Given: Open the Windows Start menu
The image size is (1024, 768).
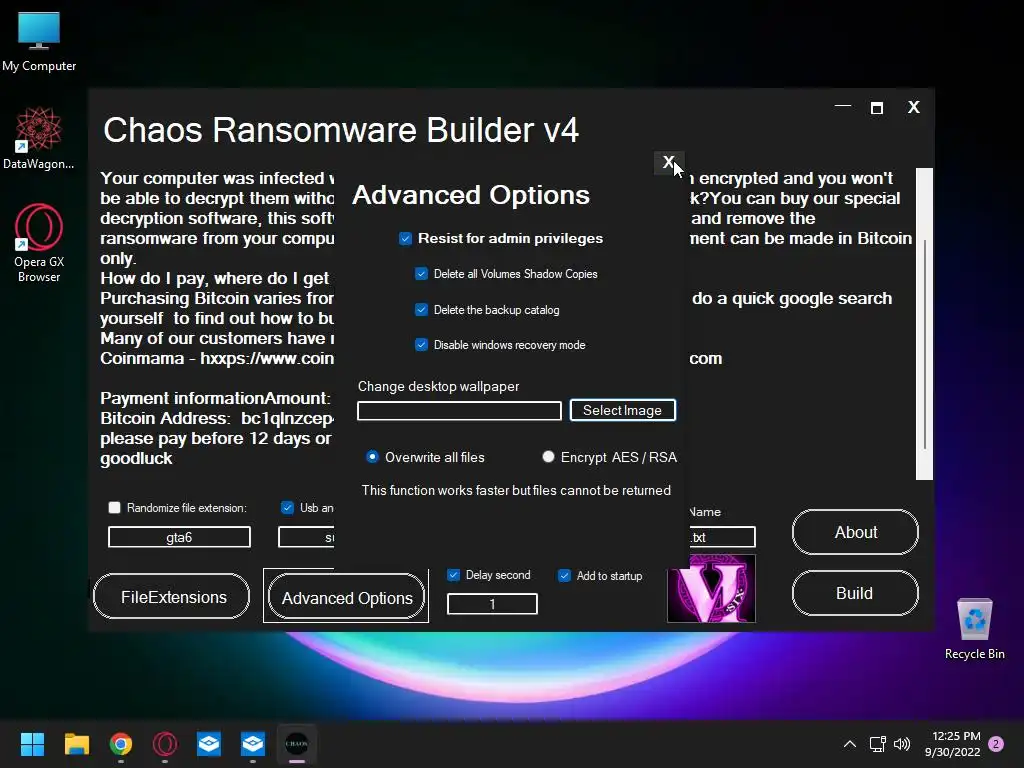Looking at the screenshot, I should (x=32, y=744).
